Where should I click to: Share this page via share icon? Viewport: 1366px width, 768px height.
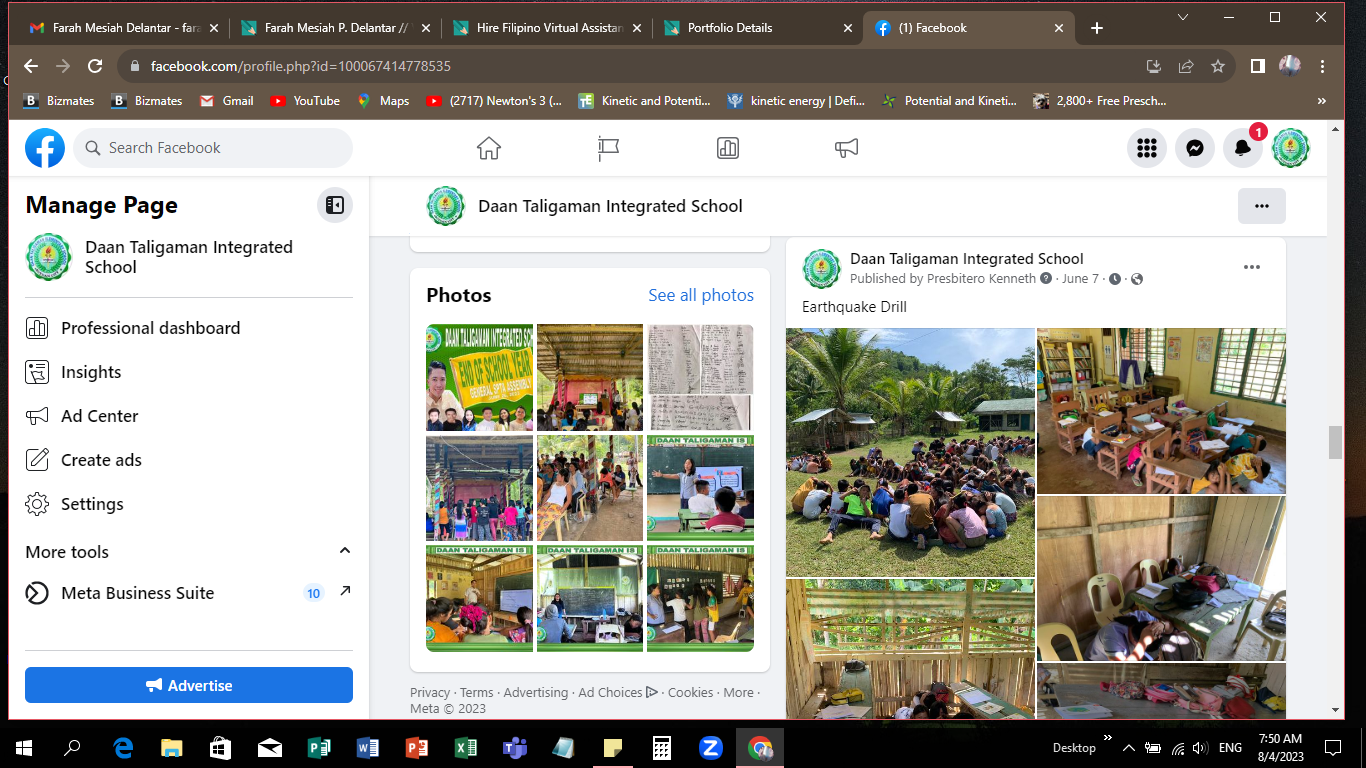[1186, 66]
